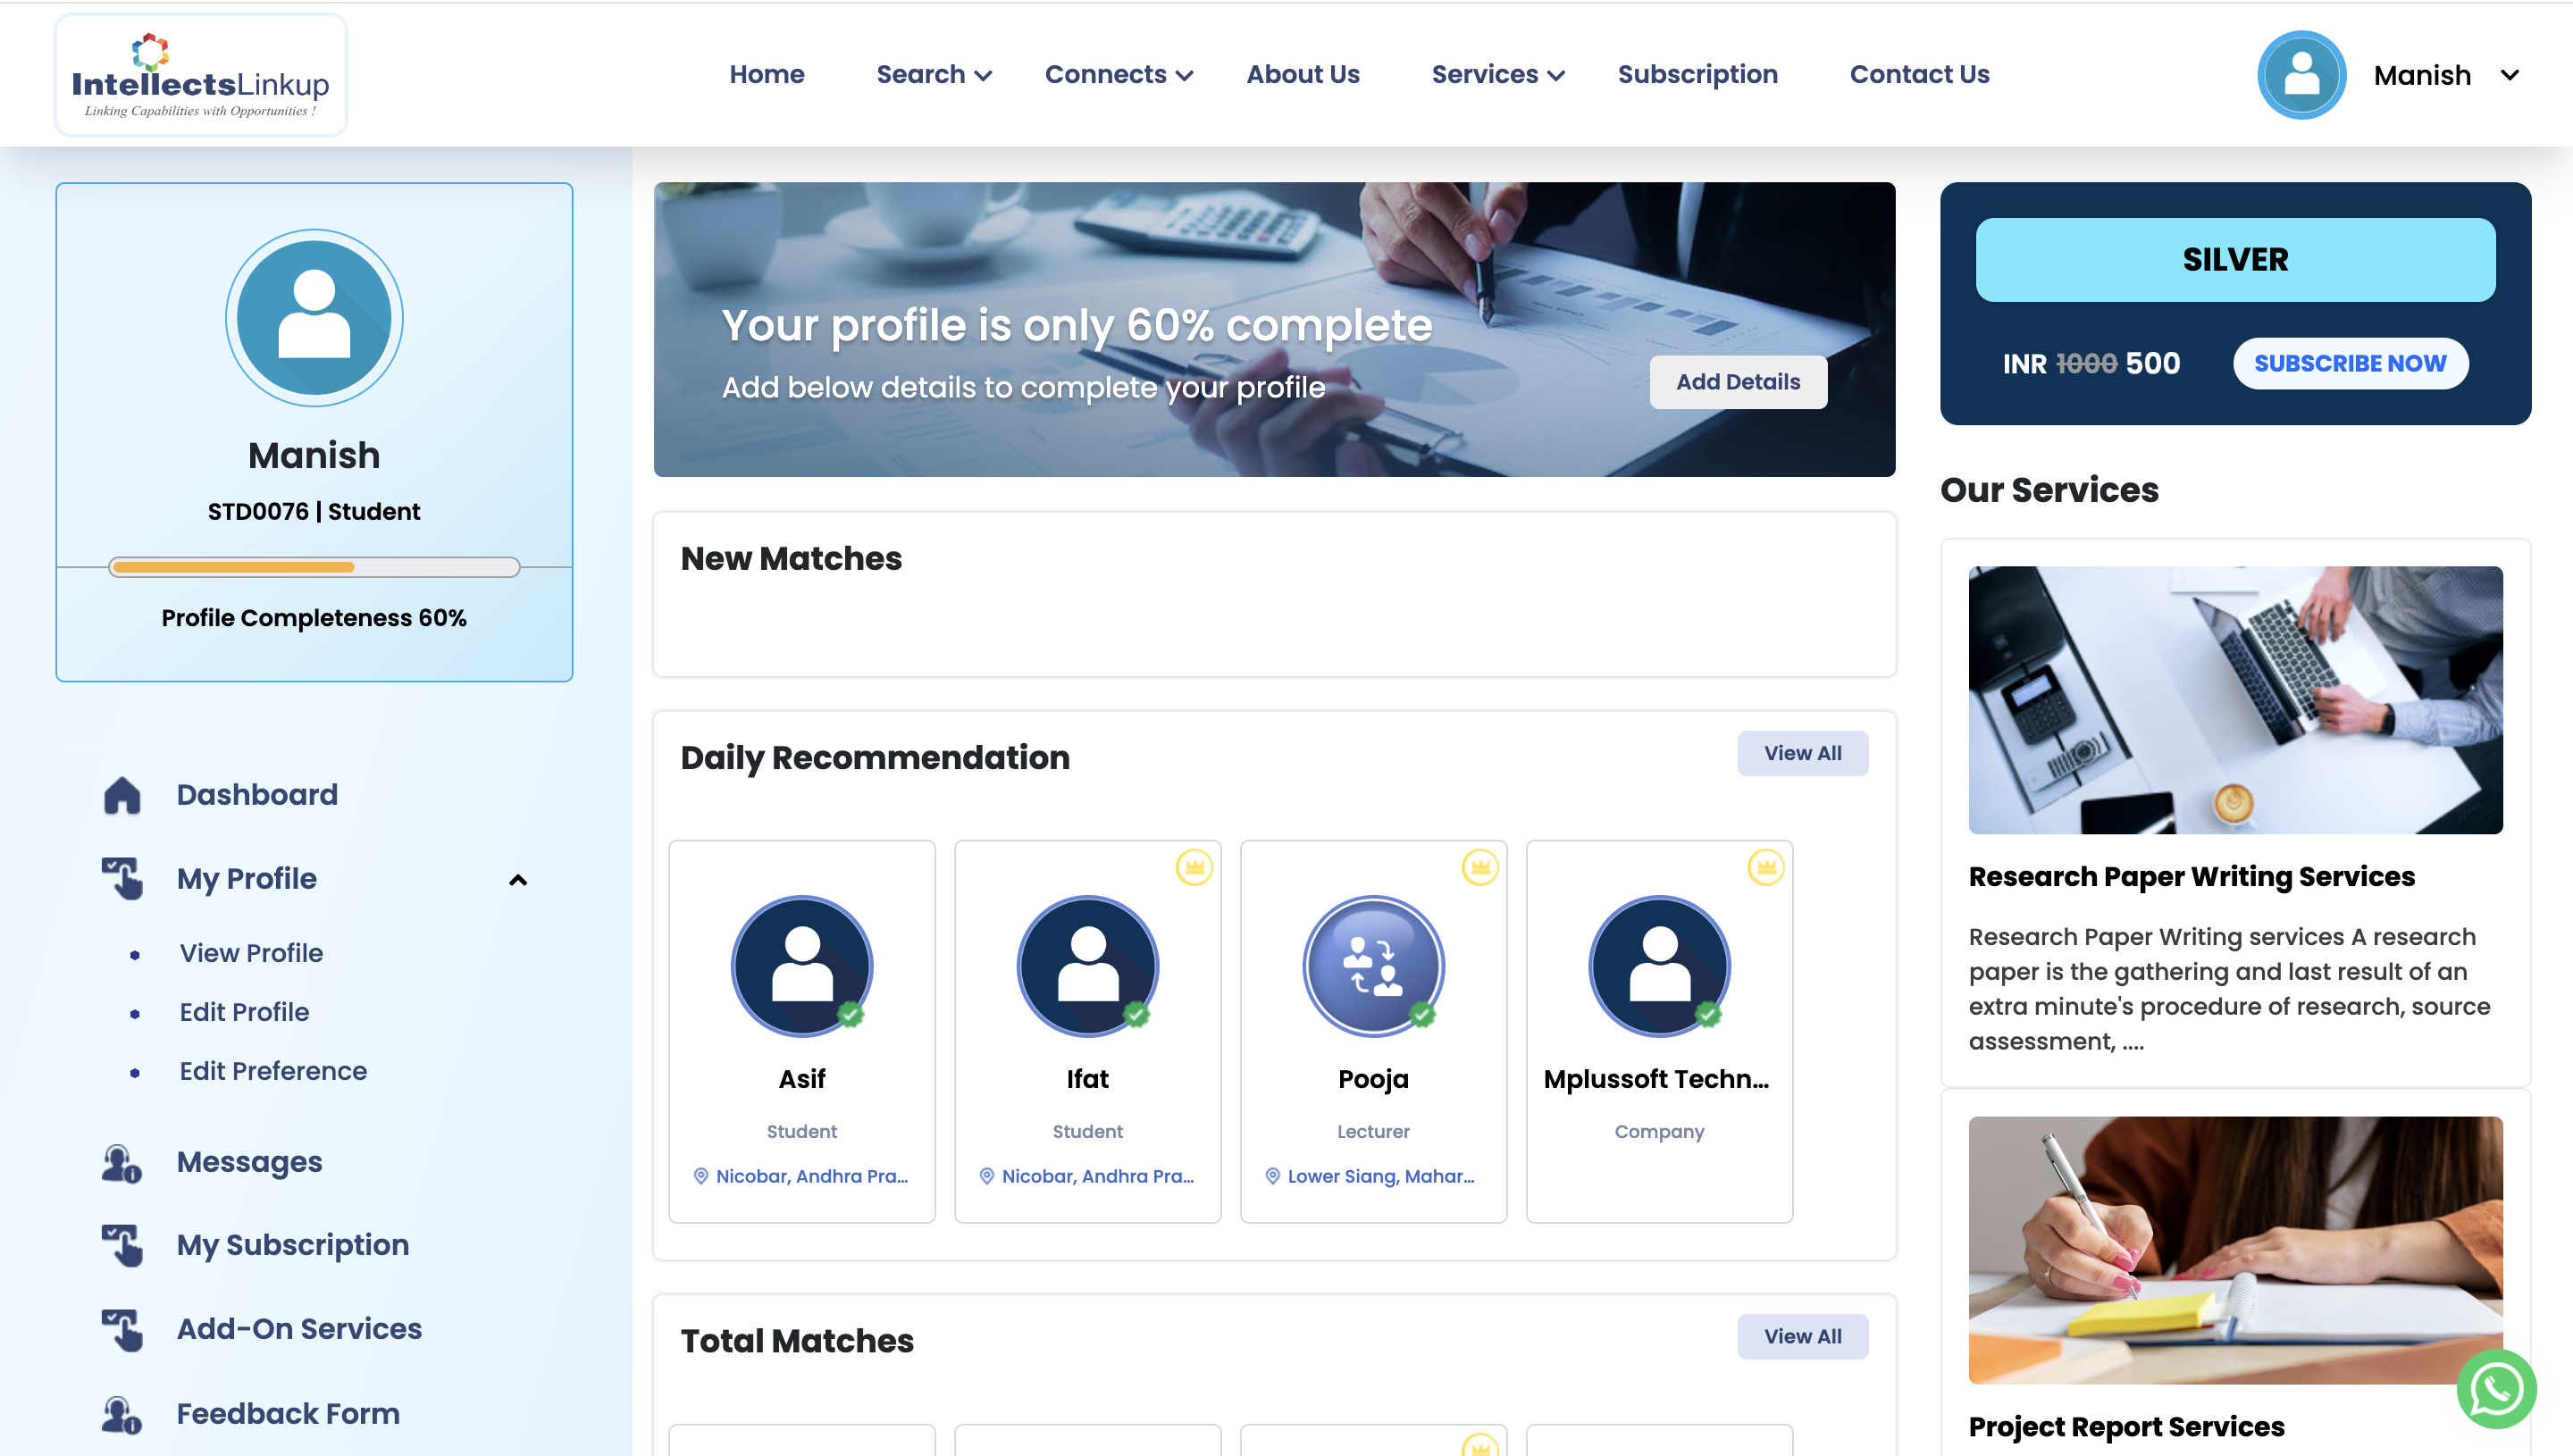Select Dashboard in the sidebar
The height and width of the screenshot is (1456, 2573).
click(x=257, y=795)
